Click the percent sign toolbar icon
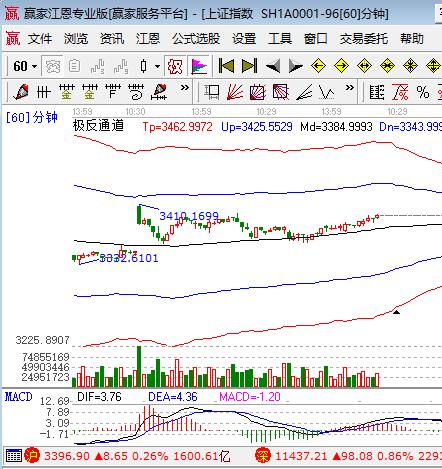Screen dimensions: 442x469 tap(423, 92)
